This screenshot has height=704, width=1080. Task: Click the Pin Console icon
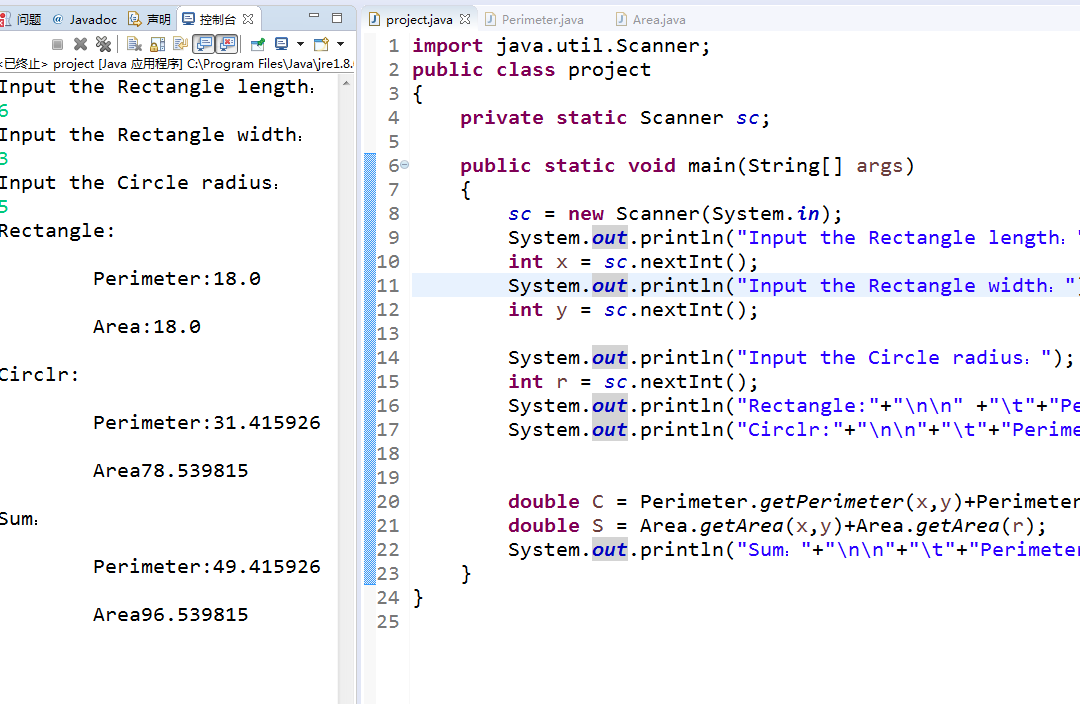pos(258,45)
